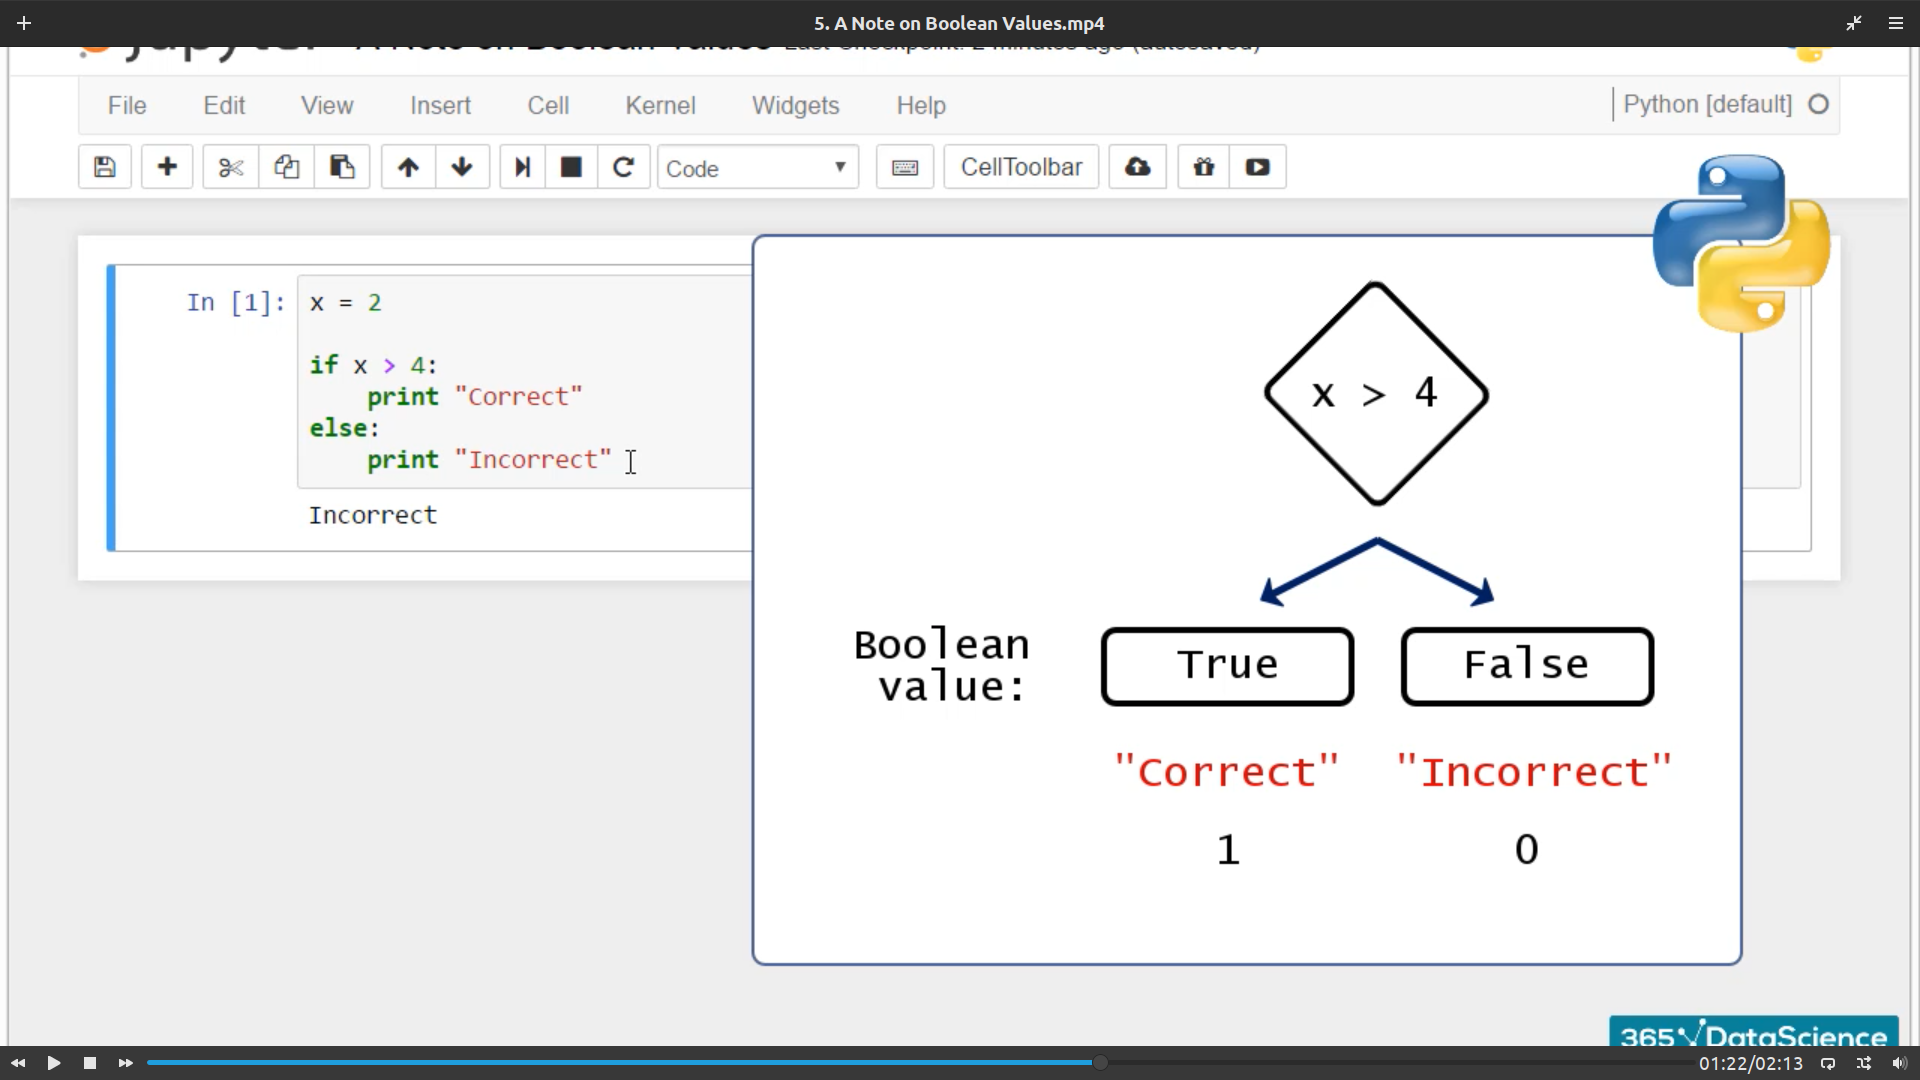Mute the video with the volume icon
The height and width of the screenshot is (1080, 1920).
pos(1899,1063)
